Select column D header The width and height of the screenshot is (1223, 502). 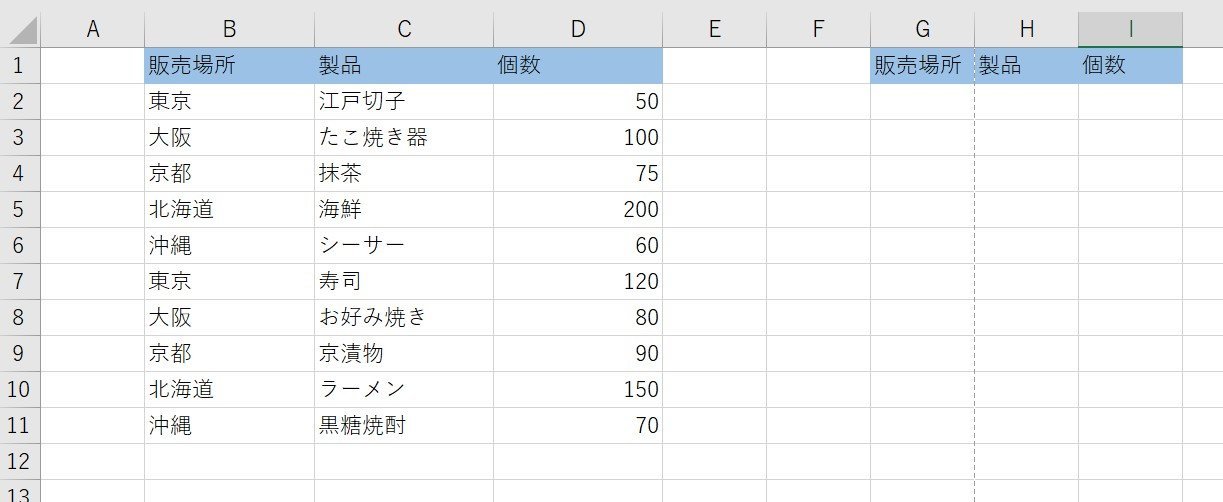[578, 29]
